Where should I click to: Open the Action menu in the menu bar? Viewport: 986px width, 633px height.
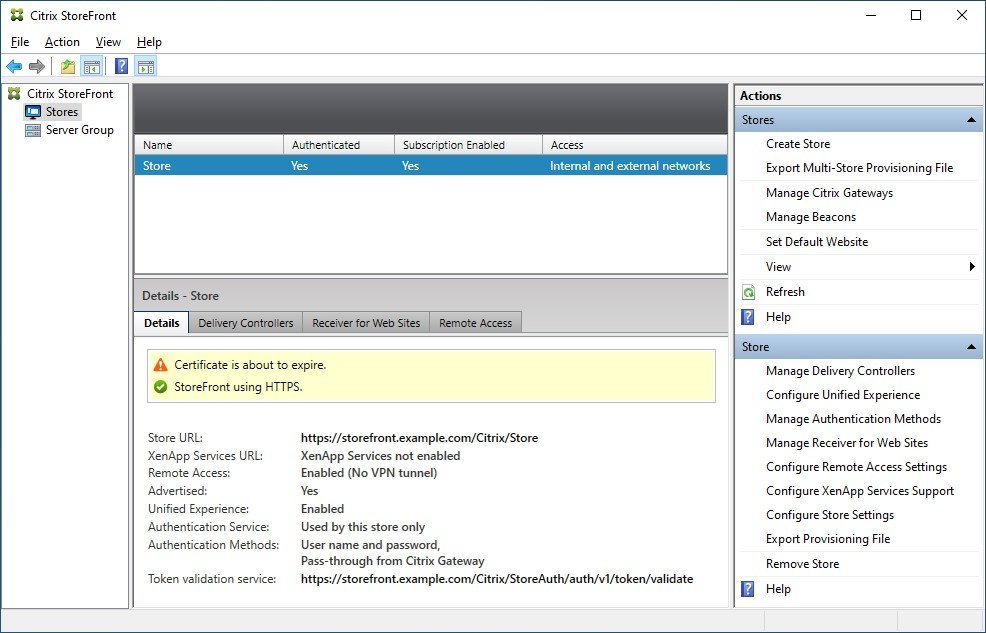[x=62, y=42]
